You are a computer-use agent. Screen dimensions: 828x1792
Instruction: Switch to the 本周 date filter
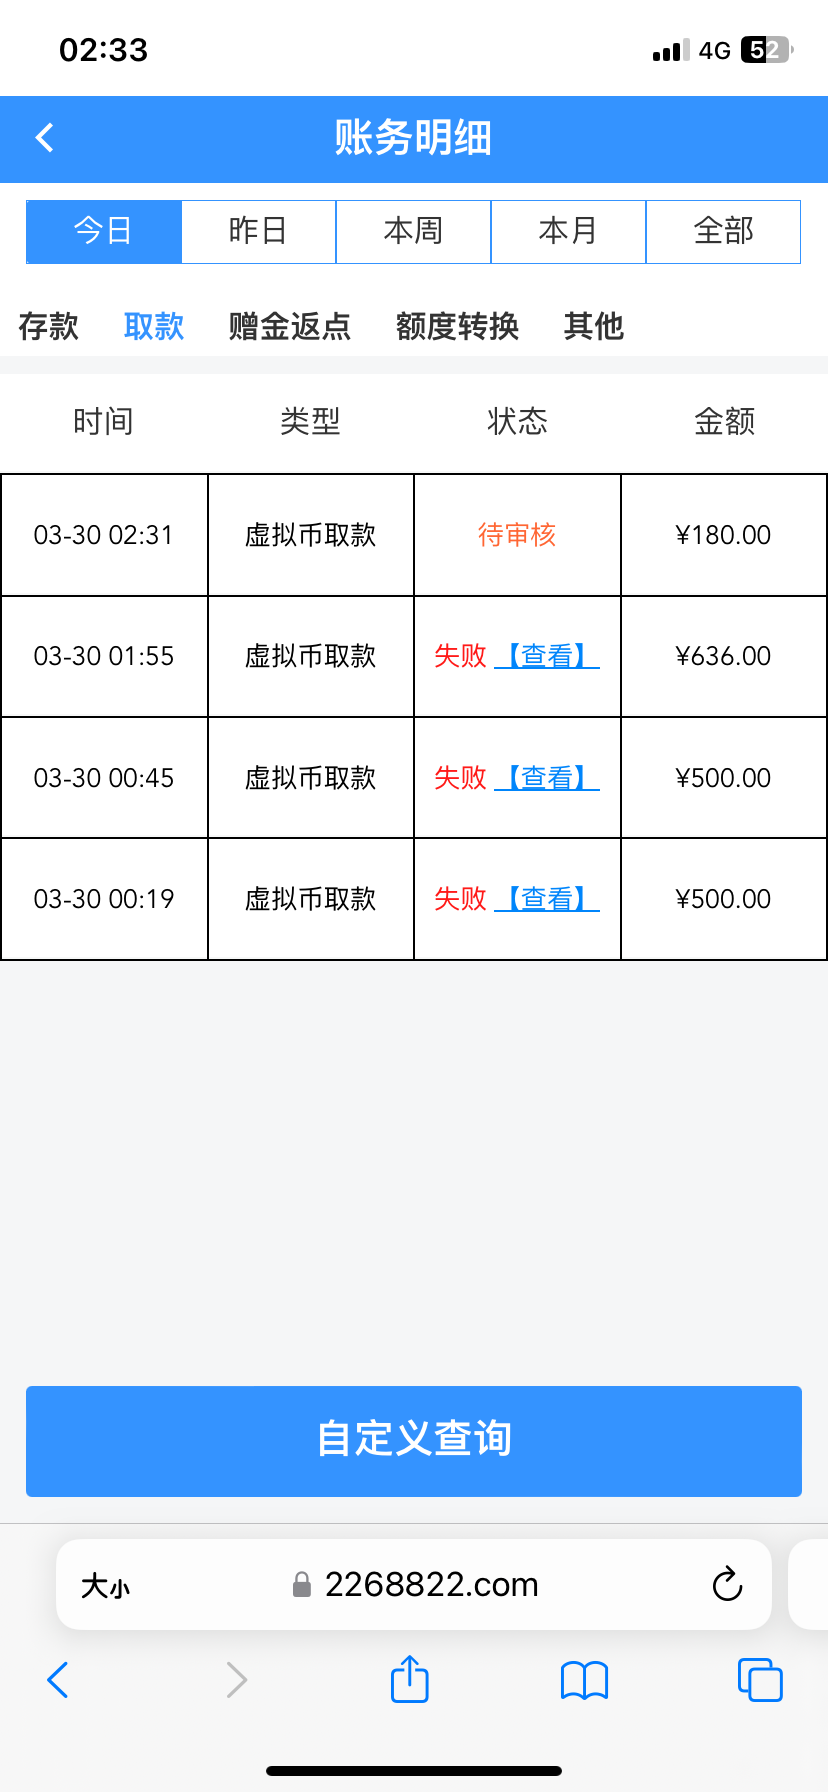(x=413, y=231)
